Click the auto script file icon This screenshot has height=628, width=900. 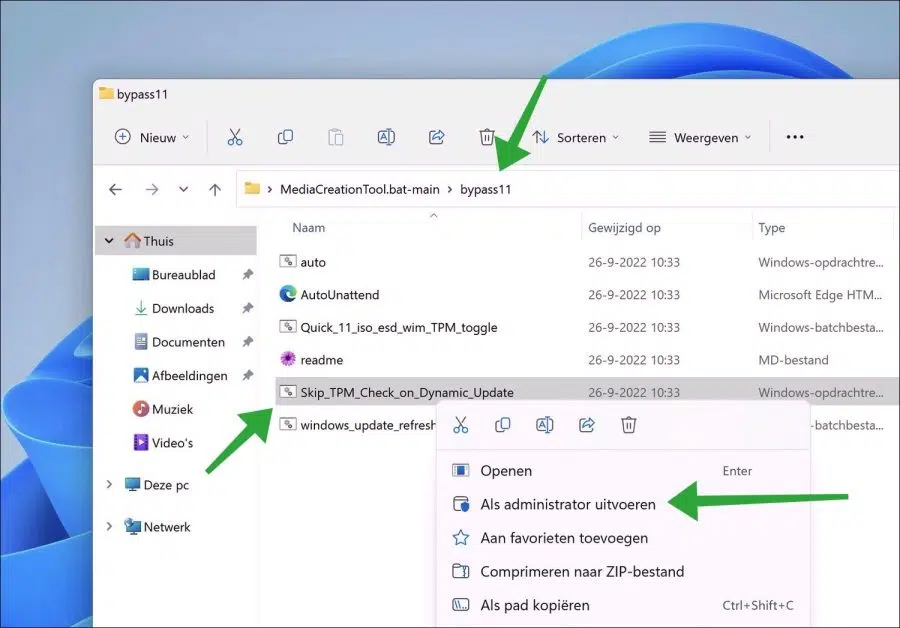click(288, 262)
